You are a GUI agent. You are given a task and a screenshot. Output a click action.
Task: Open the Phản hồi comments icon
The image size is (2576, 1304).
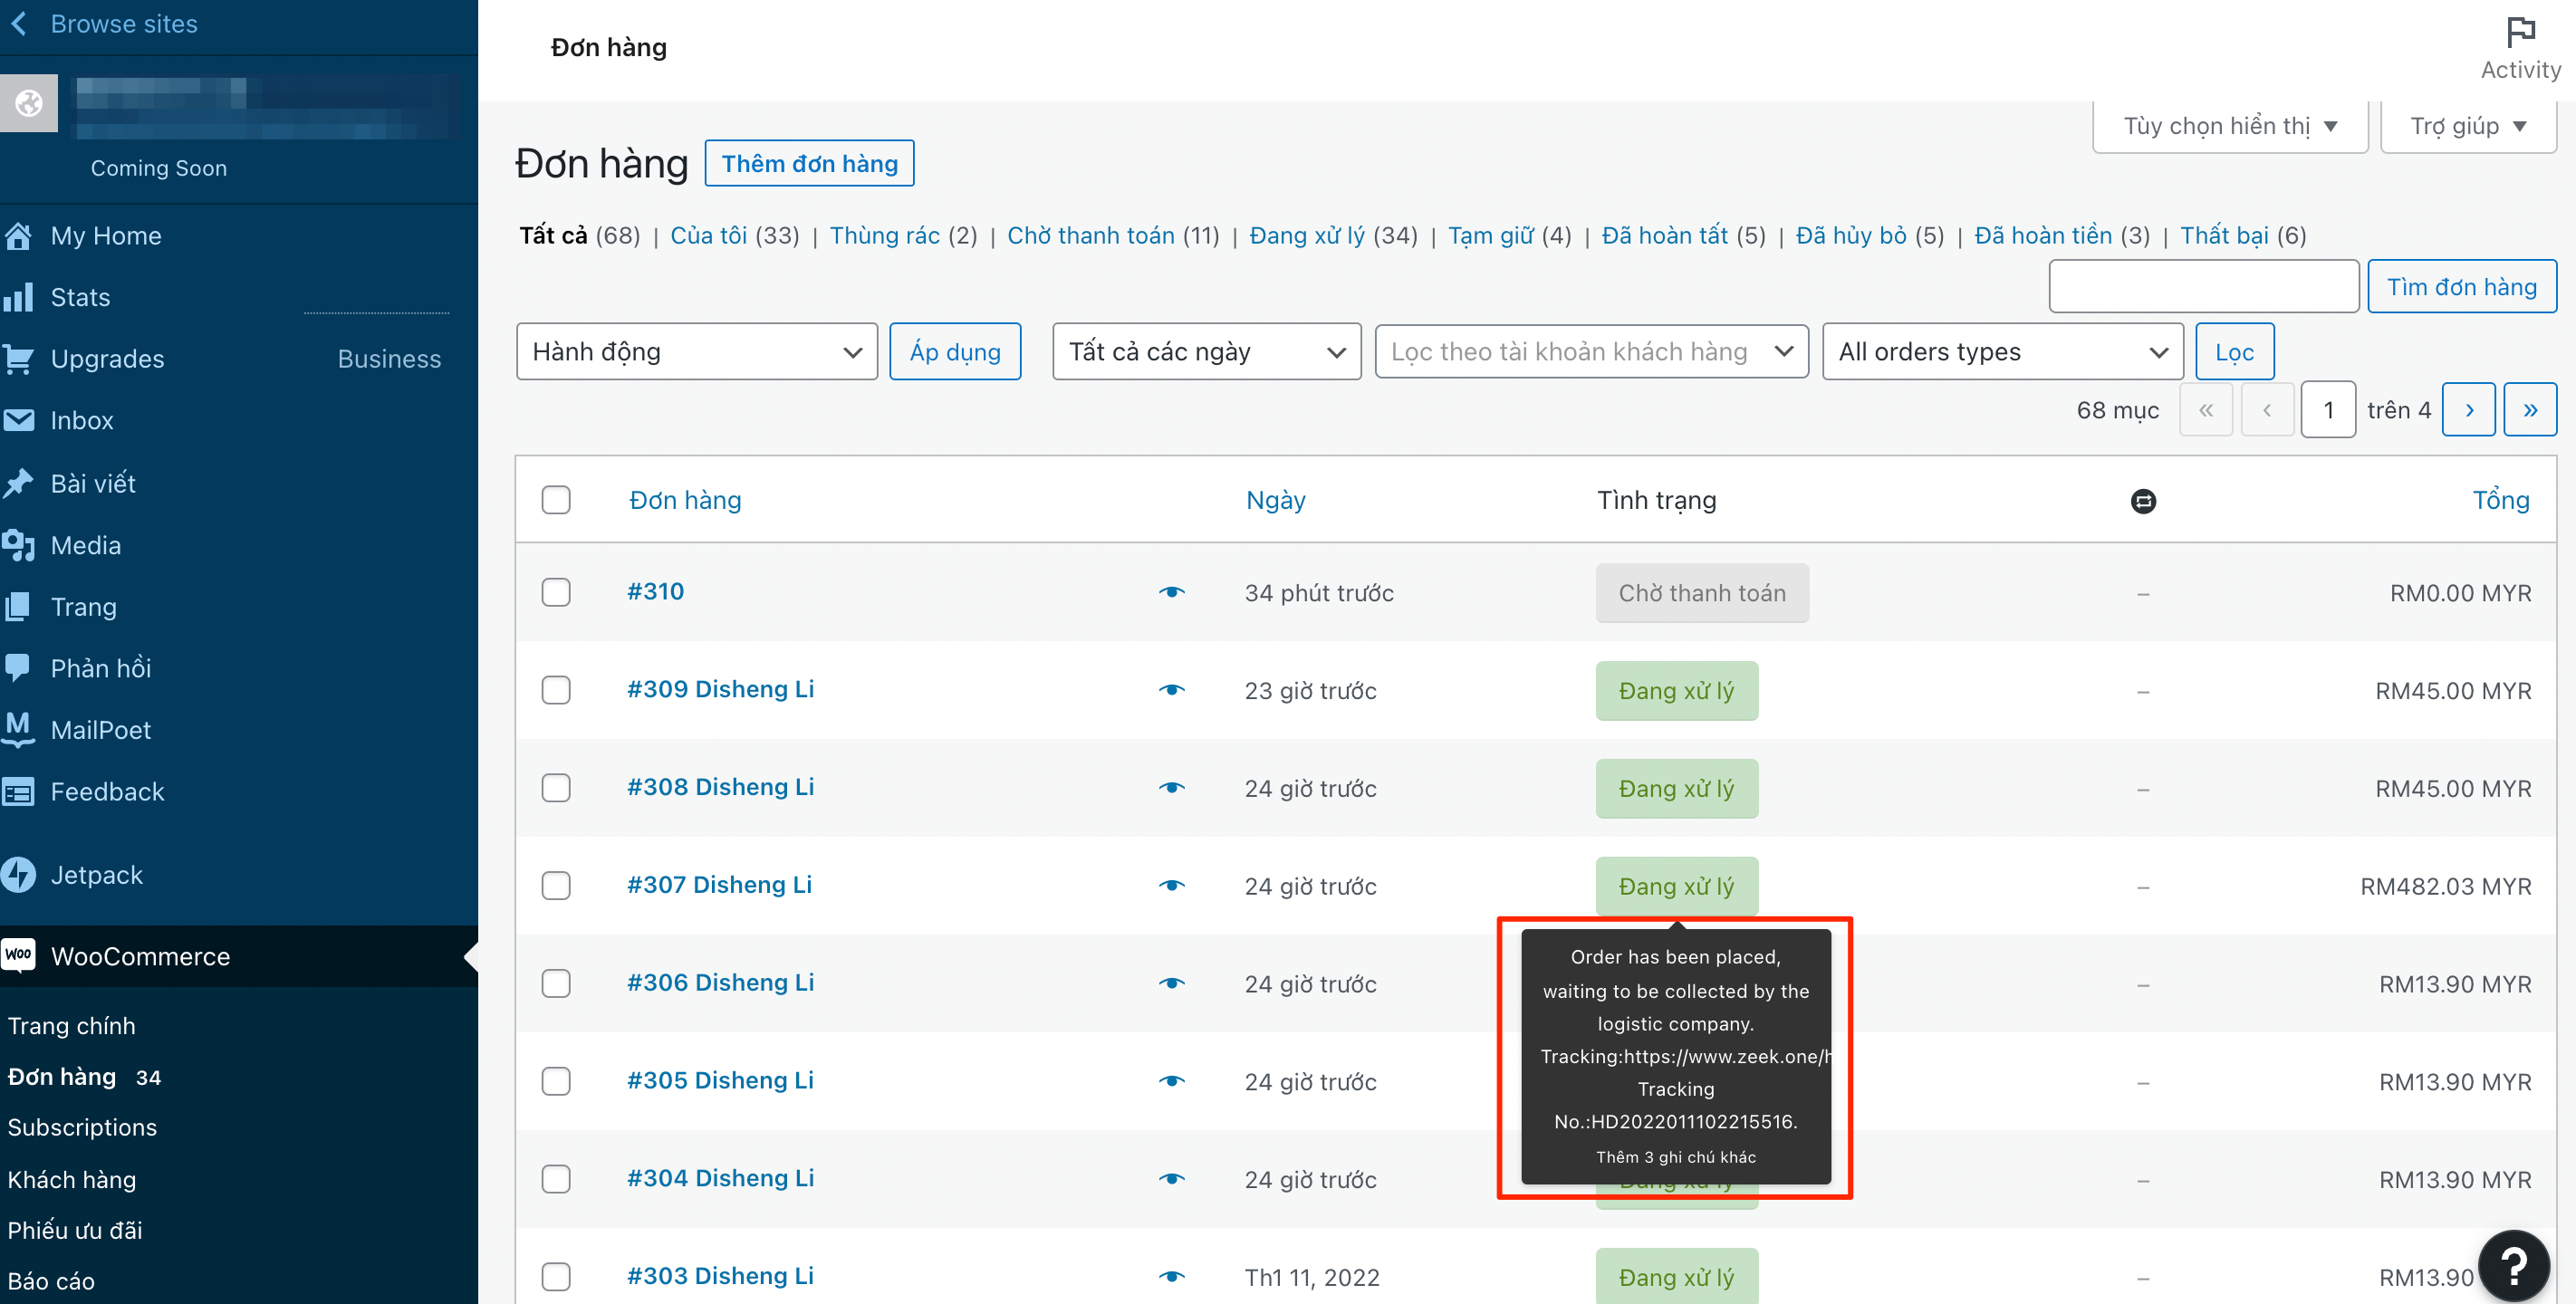(18, 668)
